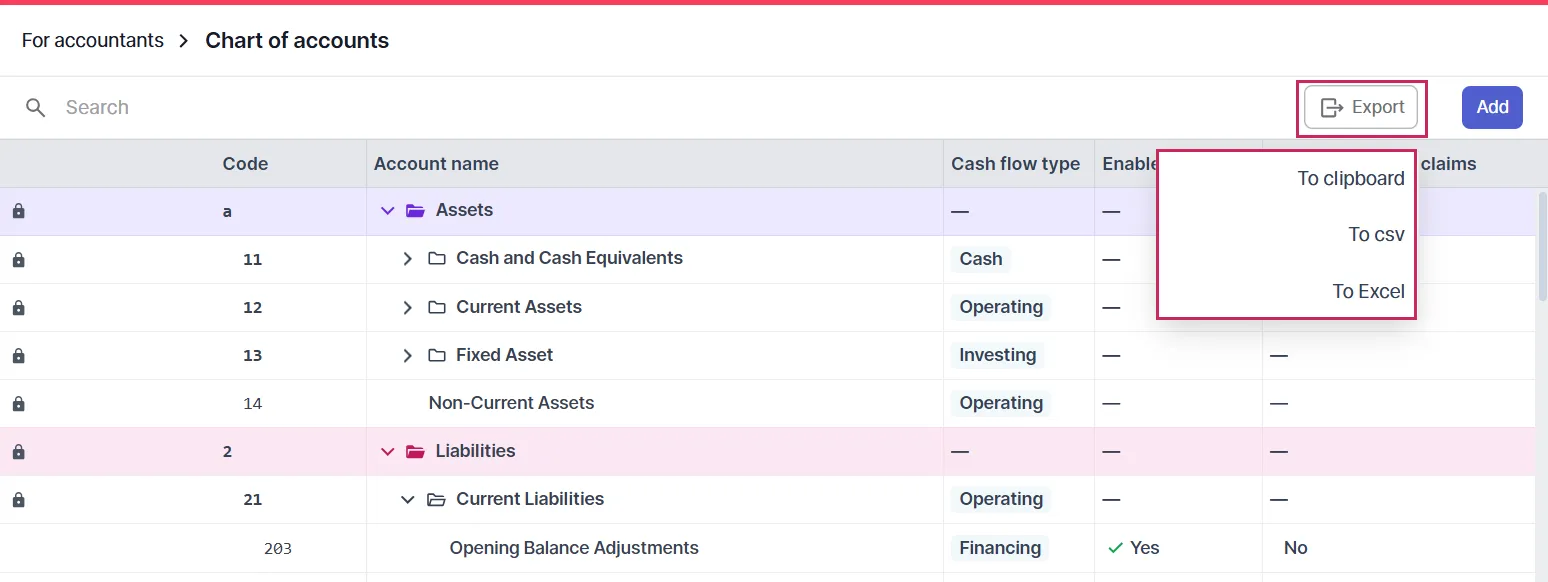The height and width of the screenshot is (582, 1548).
Task: Click the export arrow icon in the Export button
Action: tap(1331, 107)
